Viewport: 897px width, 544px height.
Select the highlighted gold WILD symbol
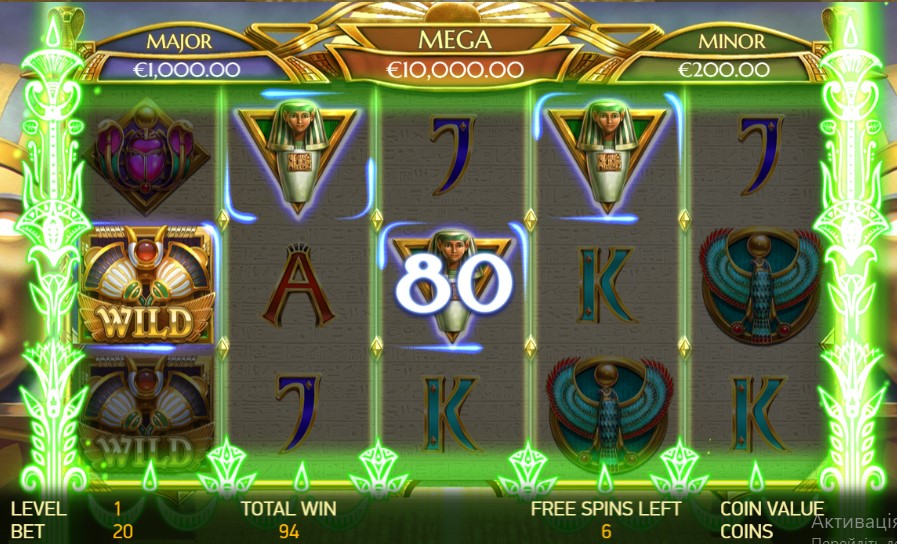(x=146, y=285)
